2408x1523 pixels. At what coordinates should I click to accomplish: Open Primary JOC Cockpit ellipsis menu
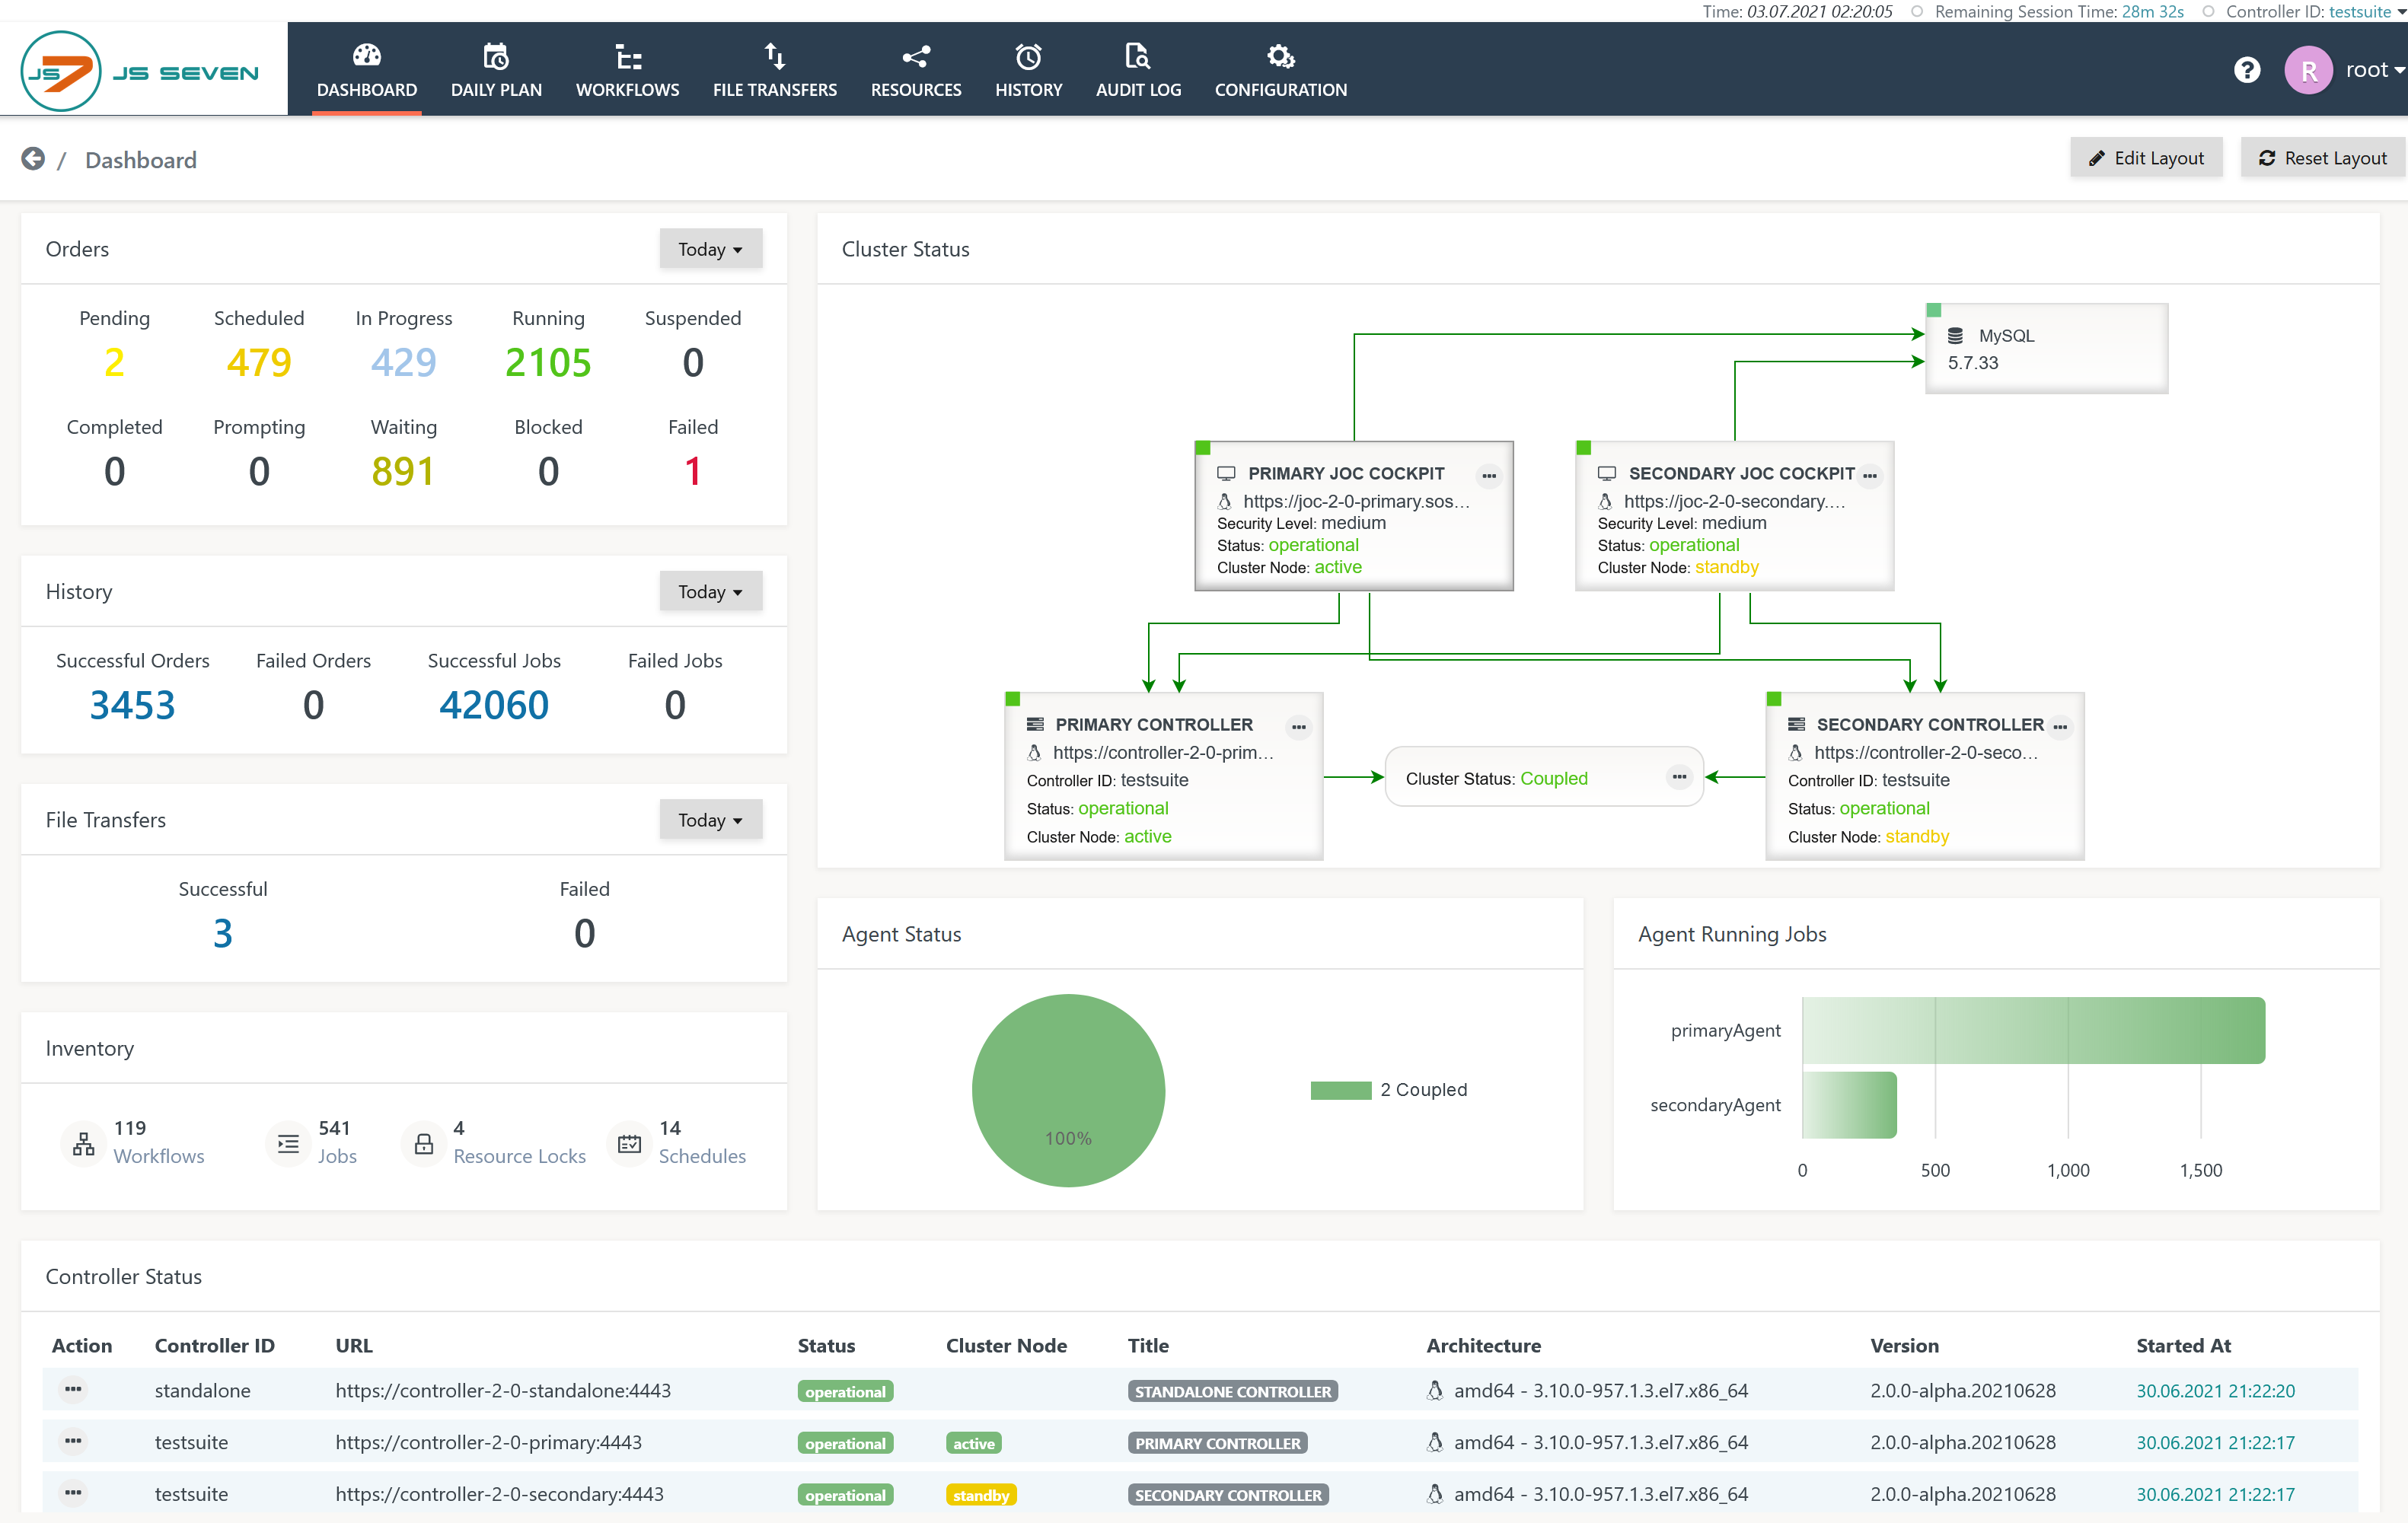1489,476
